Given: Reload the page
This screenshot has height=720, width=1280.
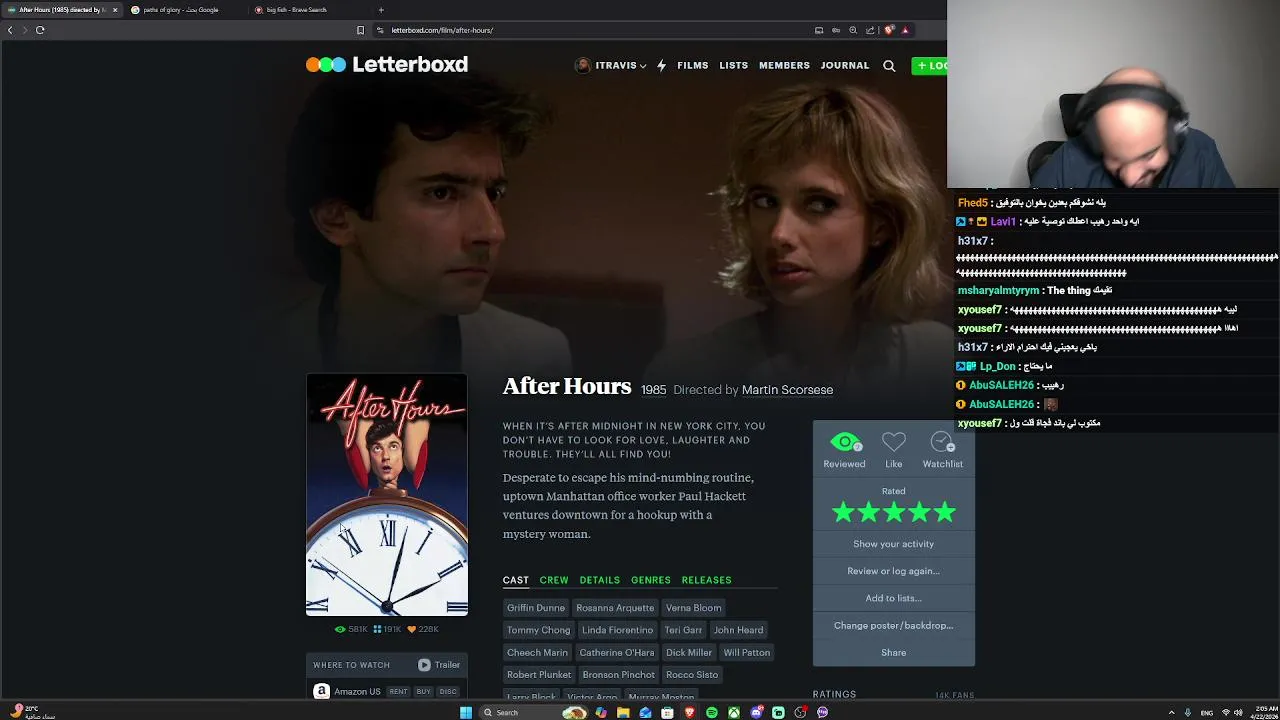Looking at the screenshot, I should 40,30.
